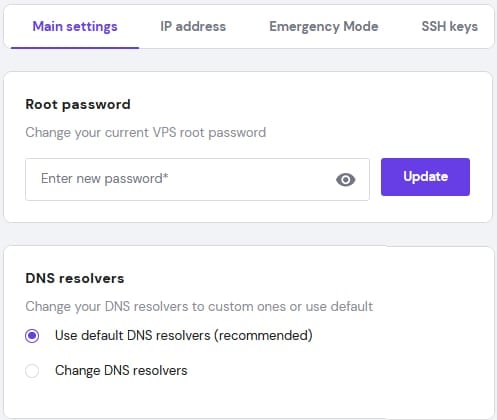Click 'Change your current VPS root password' text

[146, 133]
